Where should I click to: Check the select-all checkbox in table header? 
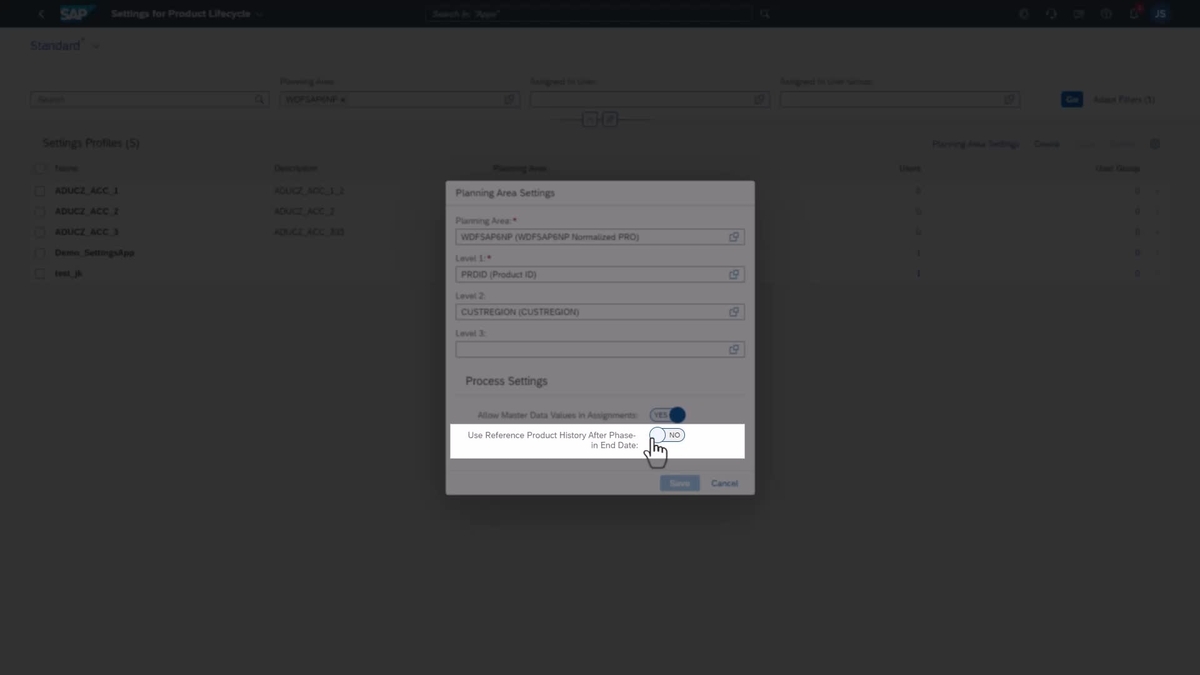click(x=40, y=168)
